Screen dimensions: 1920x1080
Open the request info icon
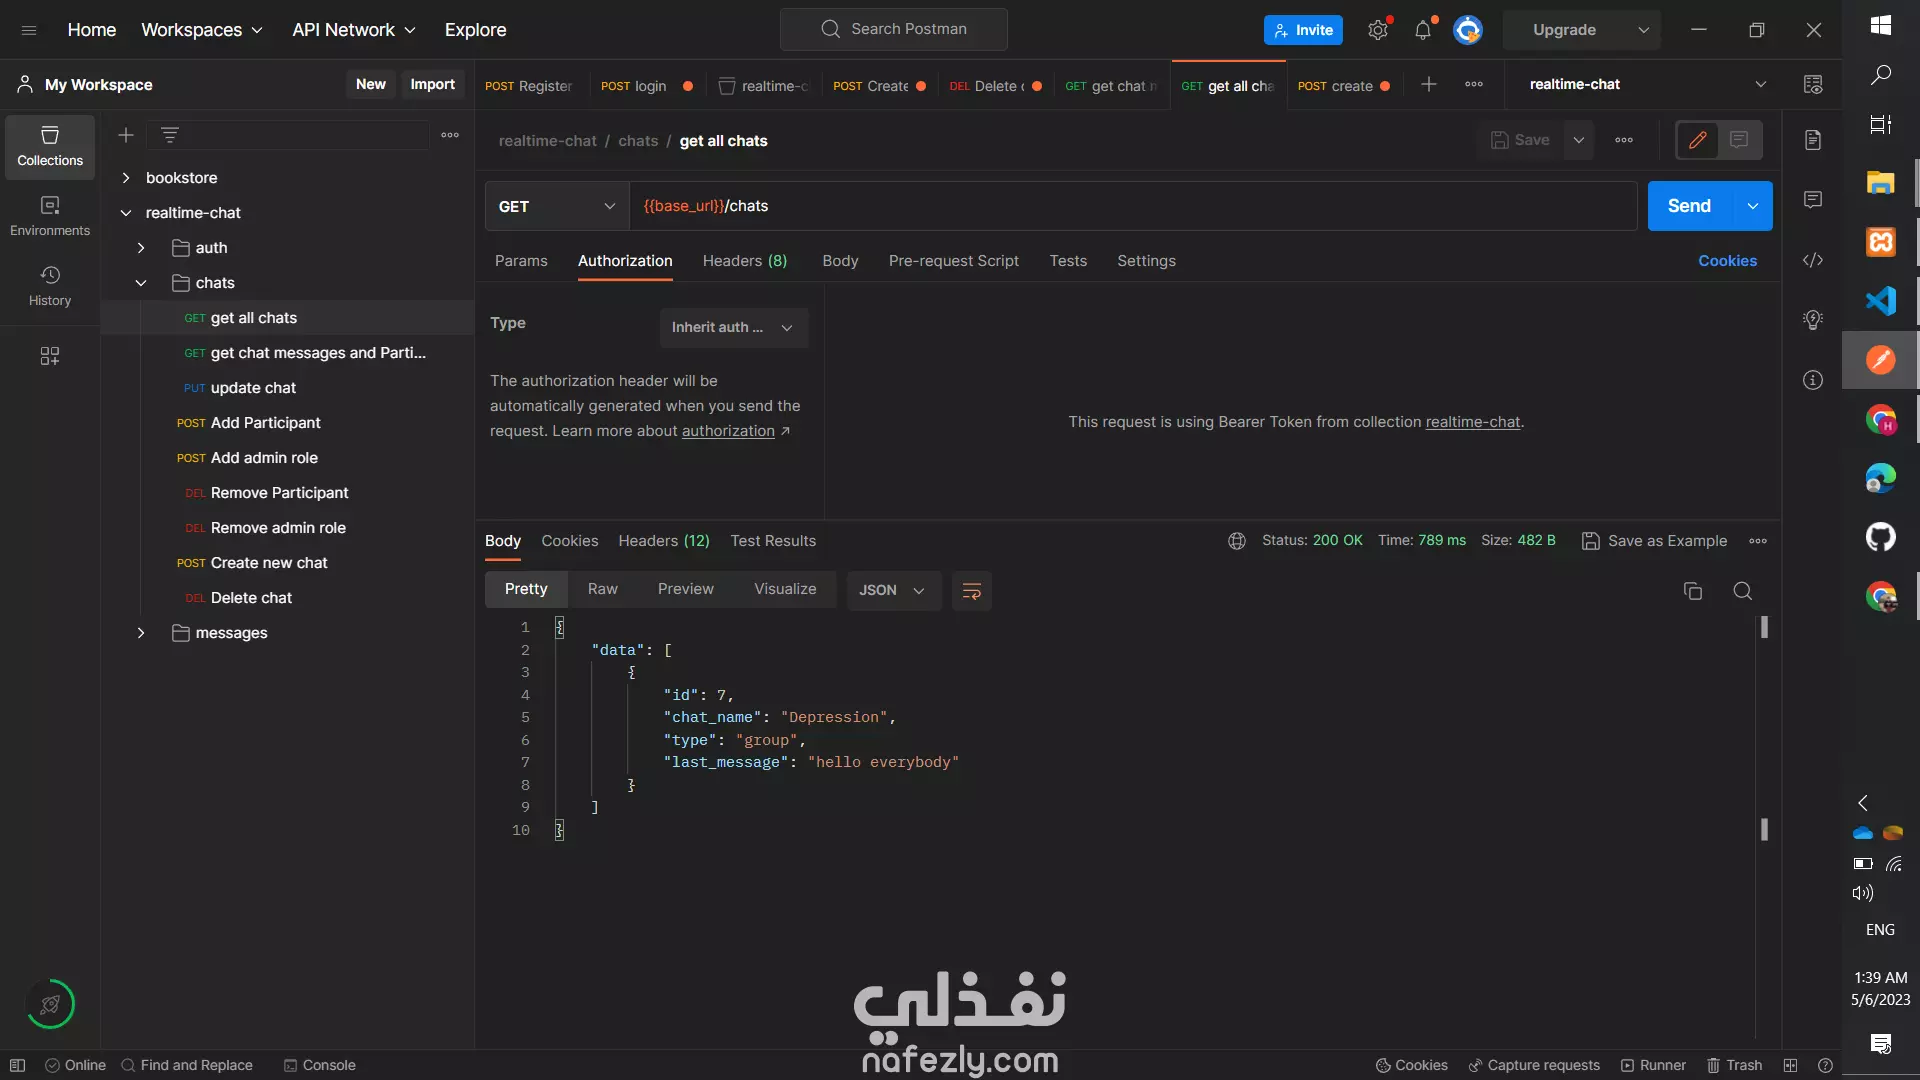click(1813, 380)
